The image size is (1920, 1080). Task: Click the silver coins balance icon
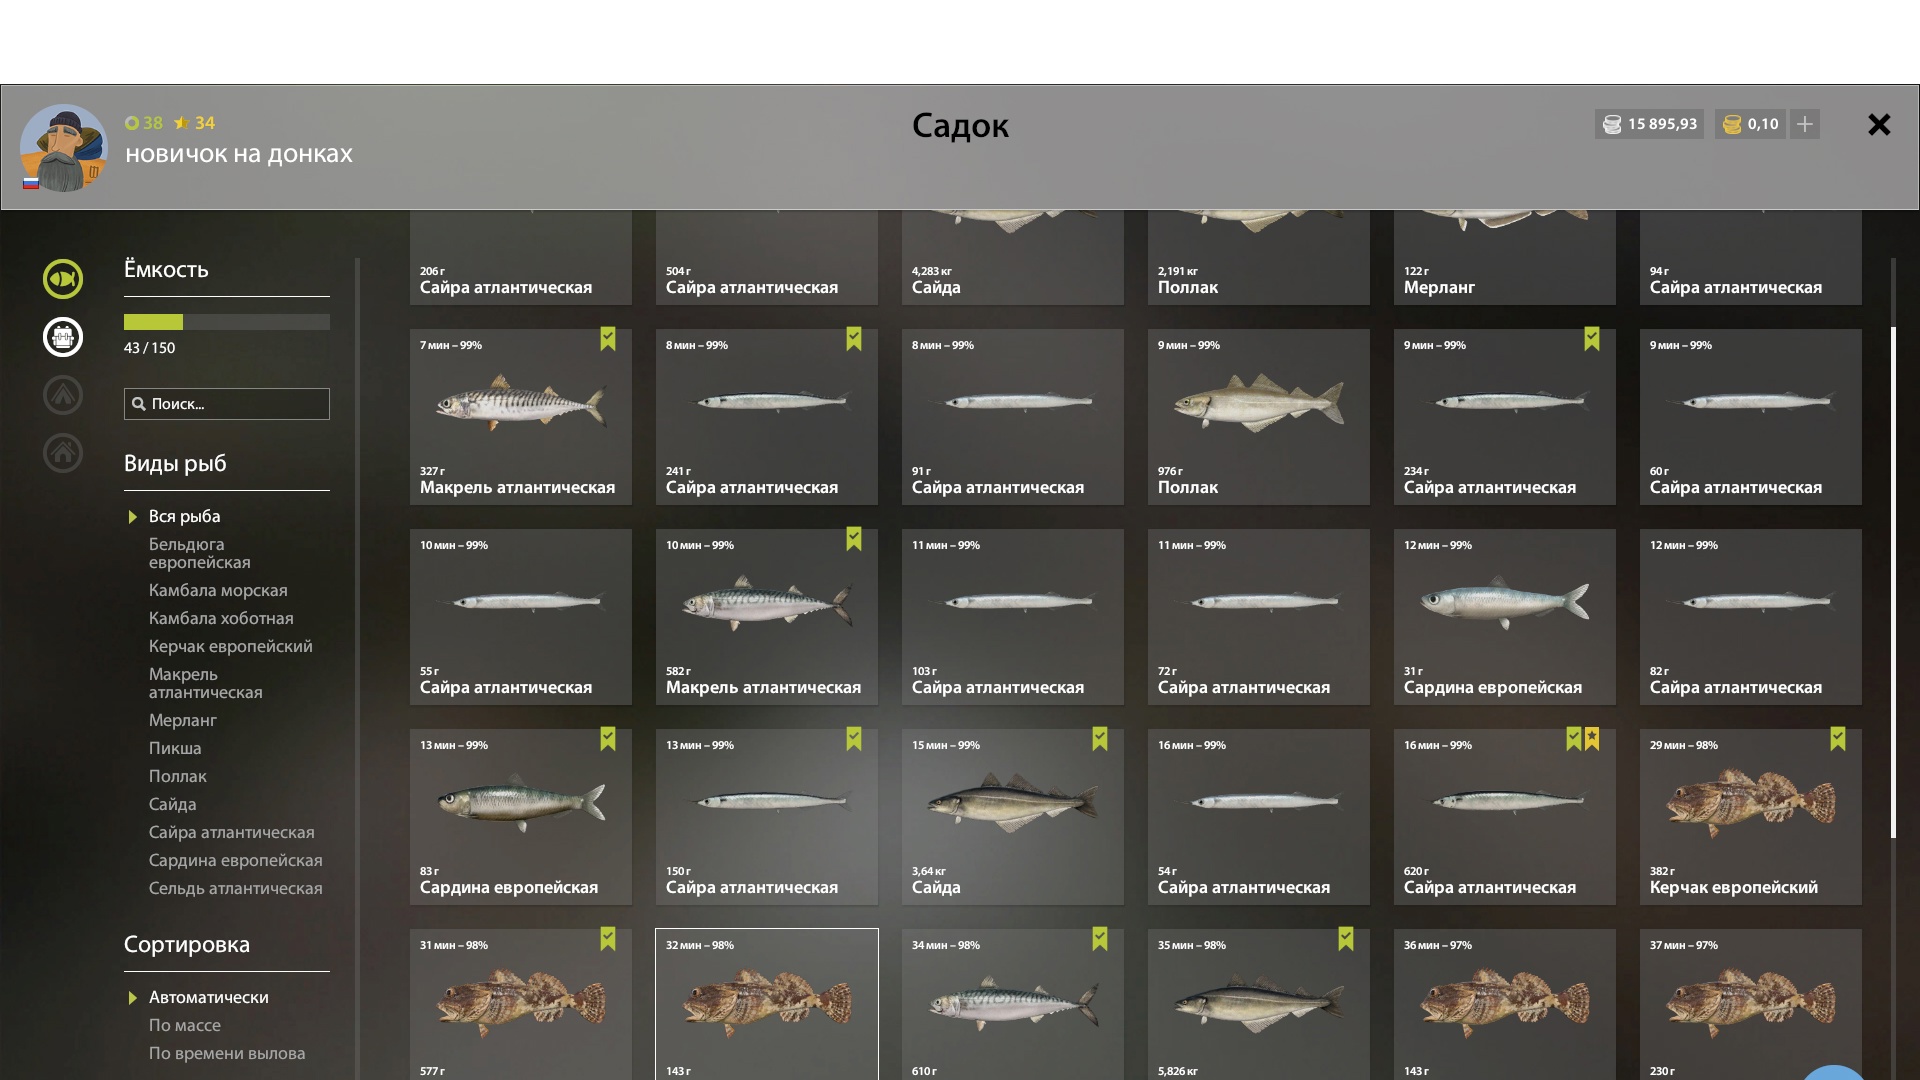pos(1612,124)
